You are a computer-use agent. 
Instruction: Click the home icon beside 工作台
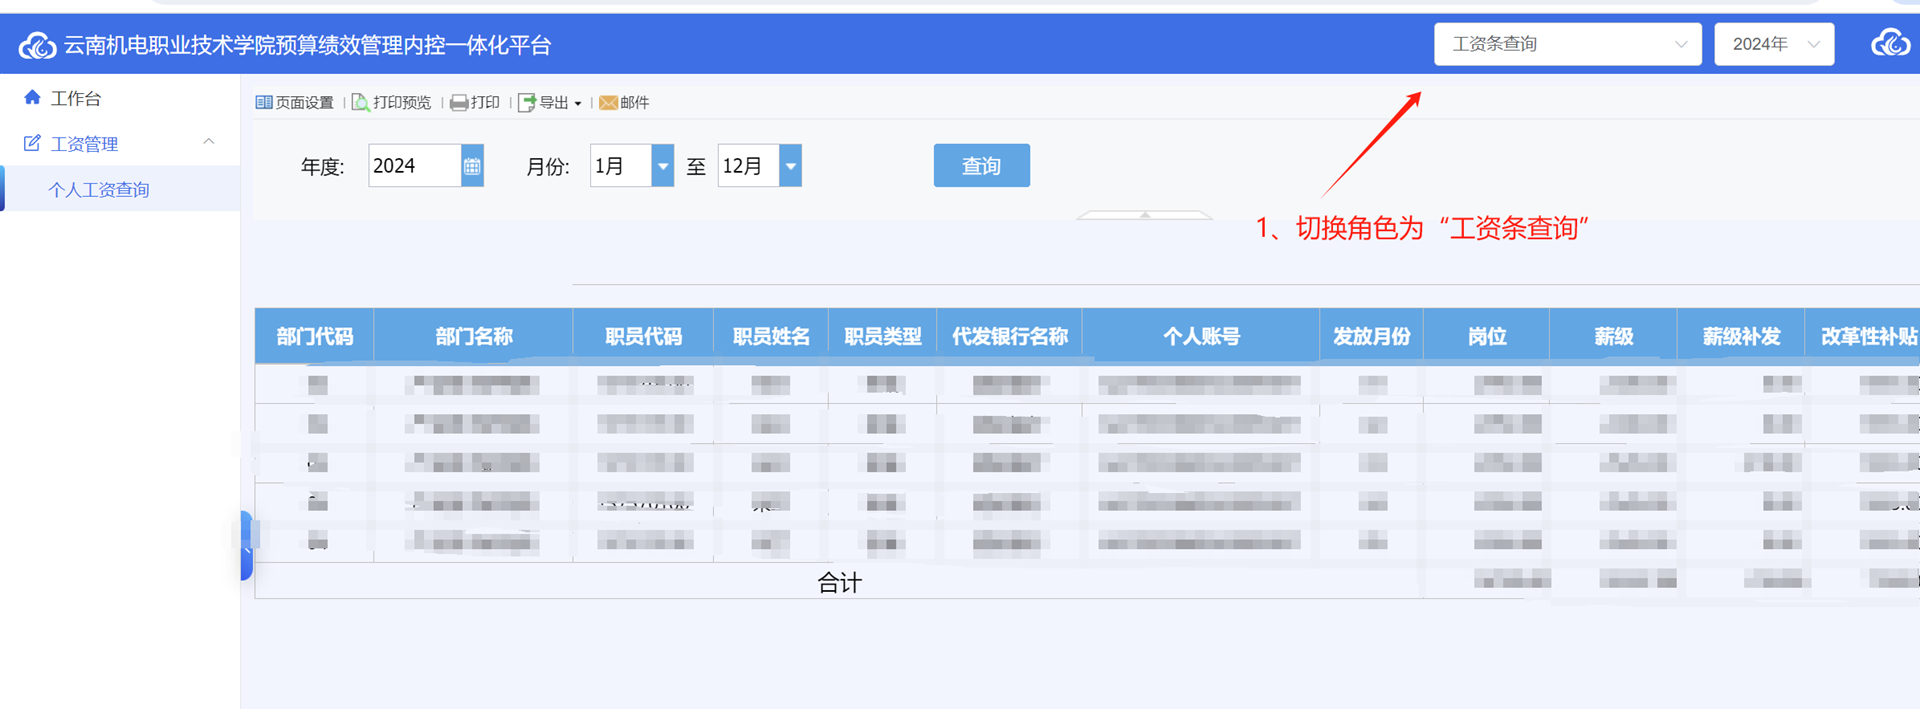[32, 98]
